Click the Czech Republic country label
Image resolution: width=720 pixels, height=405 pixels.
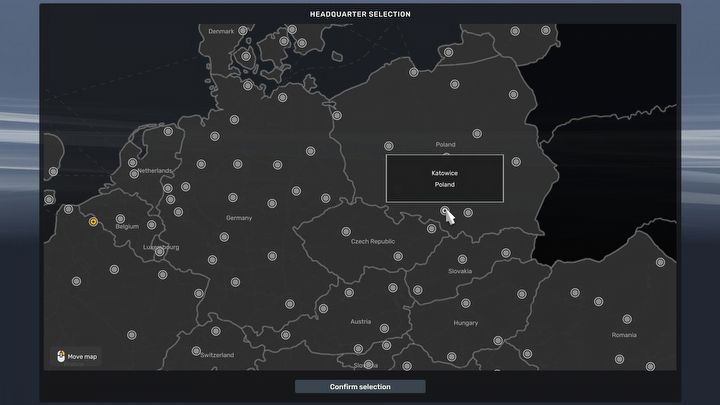[x=373, y=242]
